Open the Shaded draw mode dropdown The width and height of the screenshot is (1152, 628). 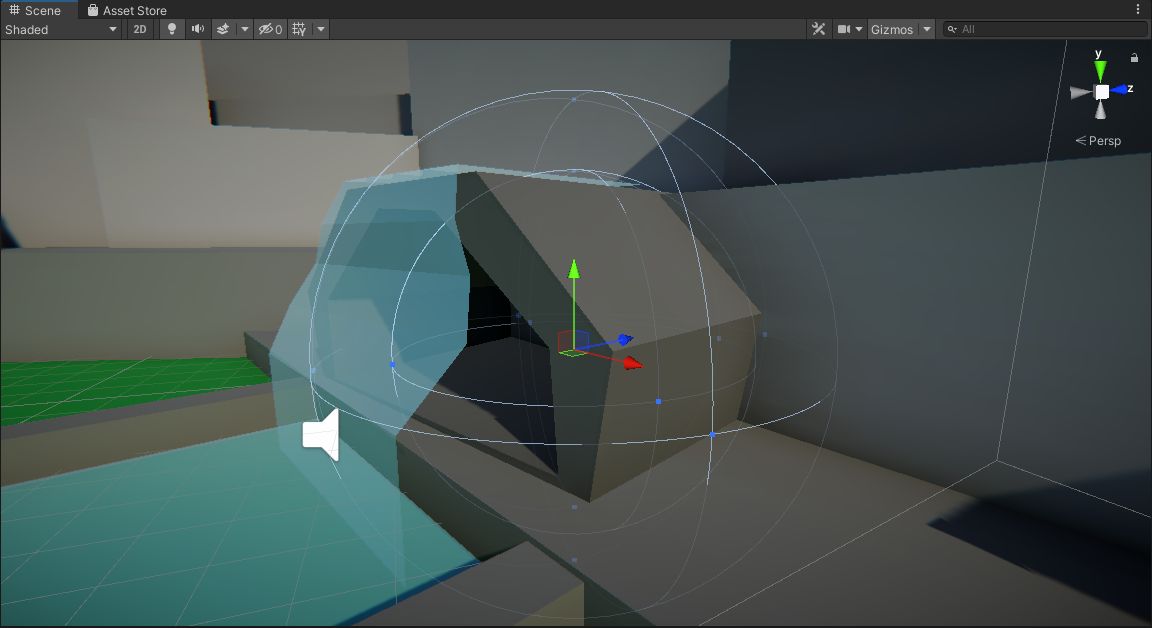point(61,29)
